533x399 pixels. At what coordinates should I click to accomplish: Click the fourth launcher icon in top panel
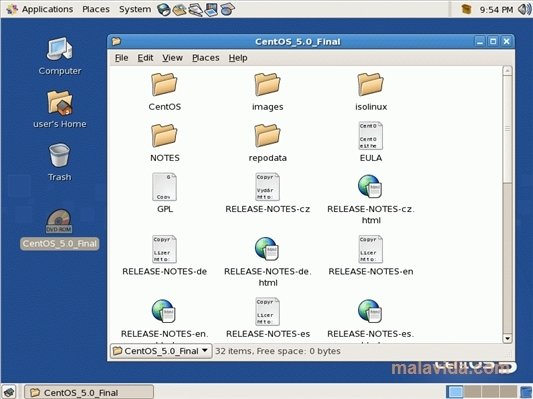(x=211, y=9)
